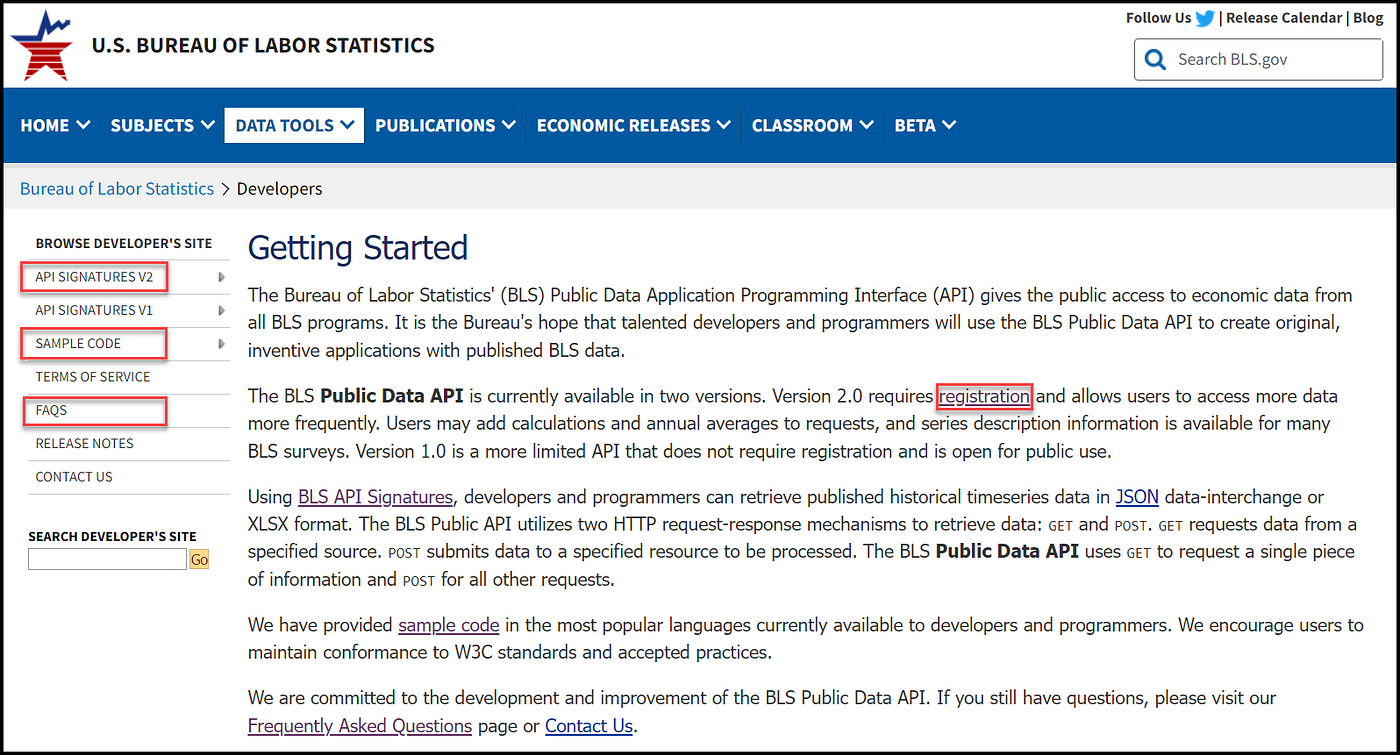Open the HOME menu

pyautogui.click(x=55, y=125)
